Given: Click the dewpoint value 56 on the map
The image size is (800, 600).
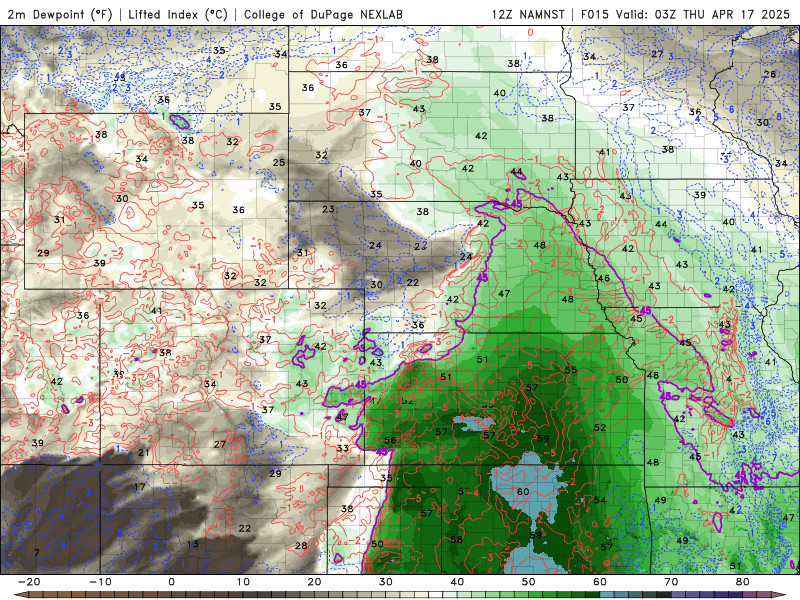Looking at the screenshot, I should (390, 440).
